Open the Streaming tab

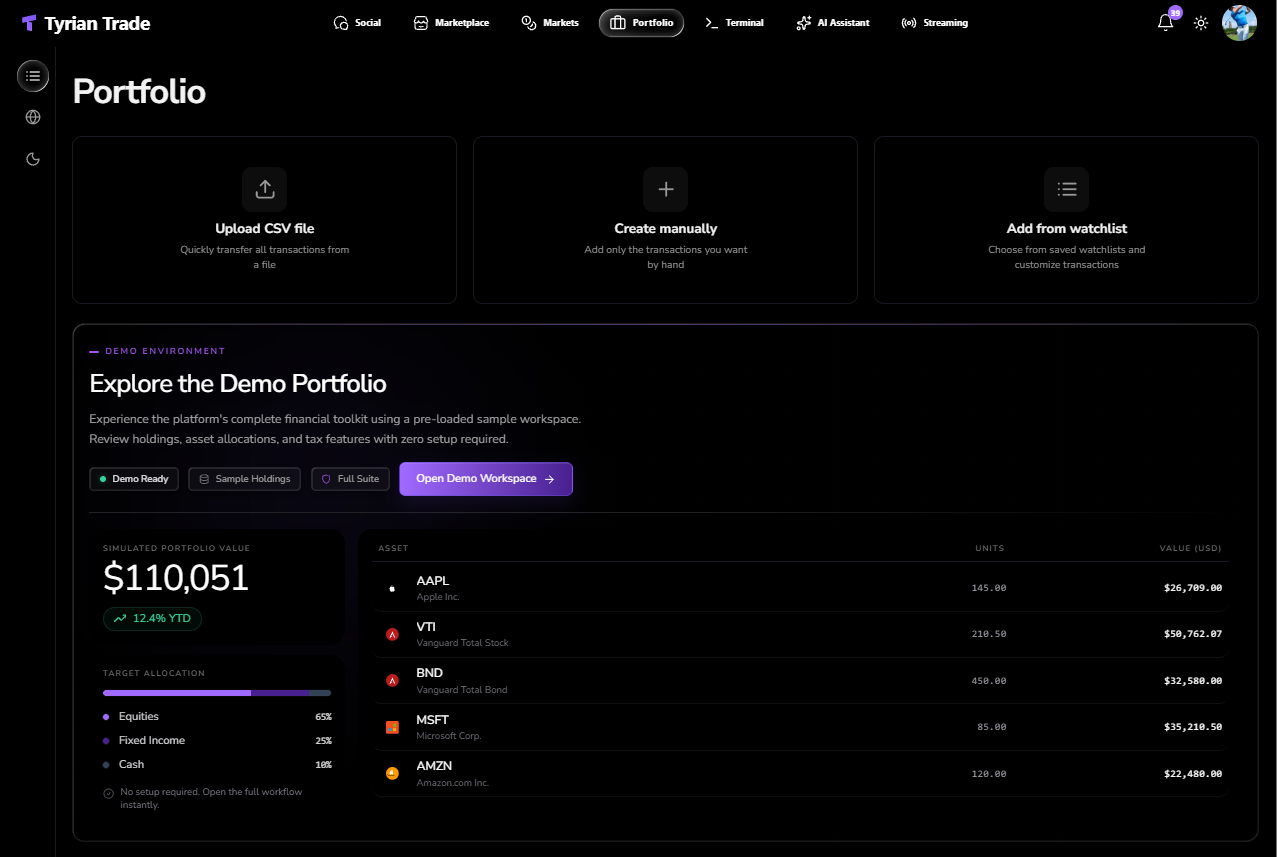934,23
